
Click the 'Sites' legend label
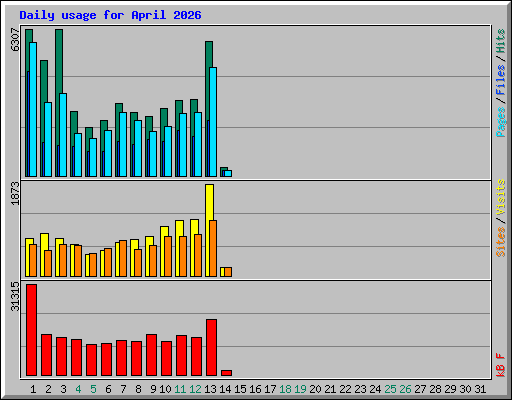[x=500, y=241]
